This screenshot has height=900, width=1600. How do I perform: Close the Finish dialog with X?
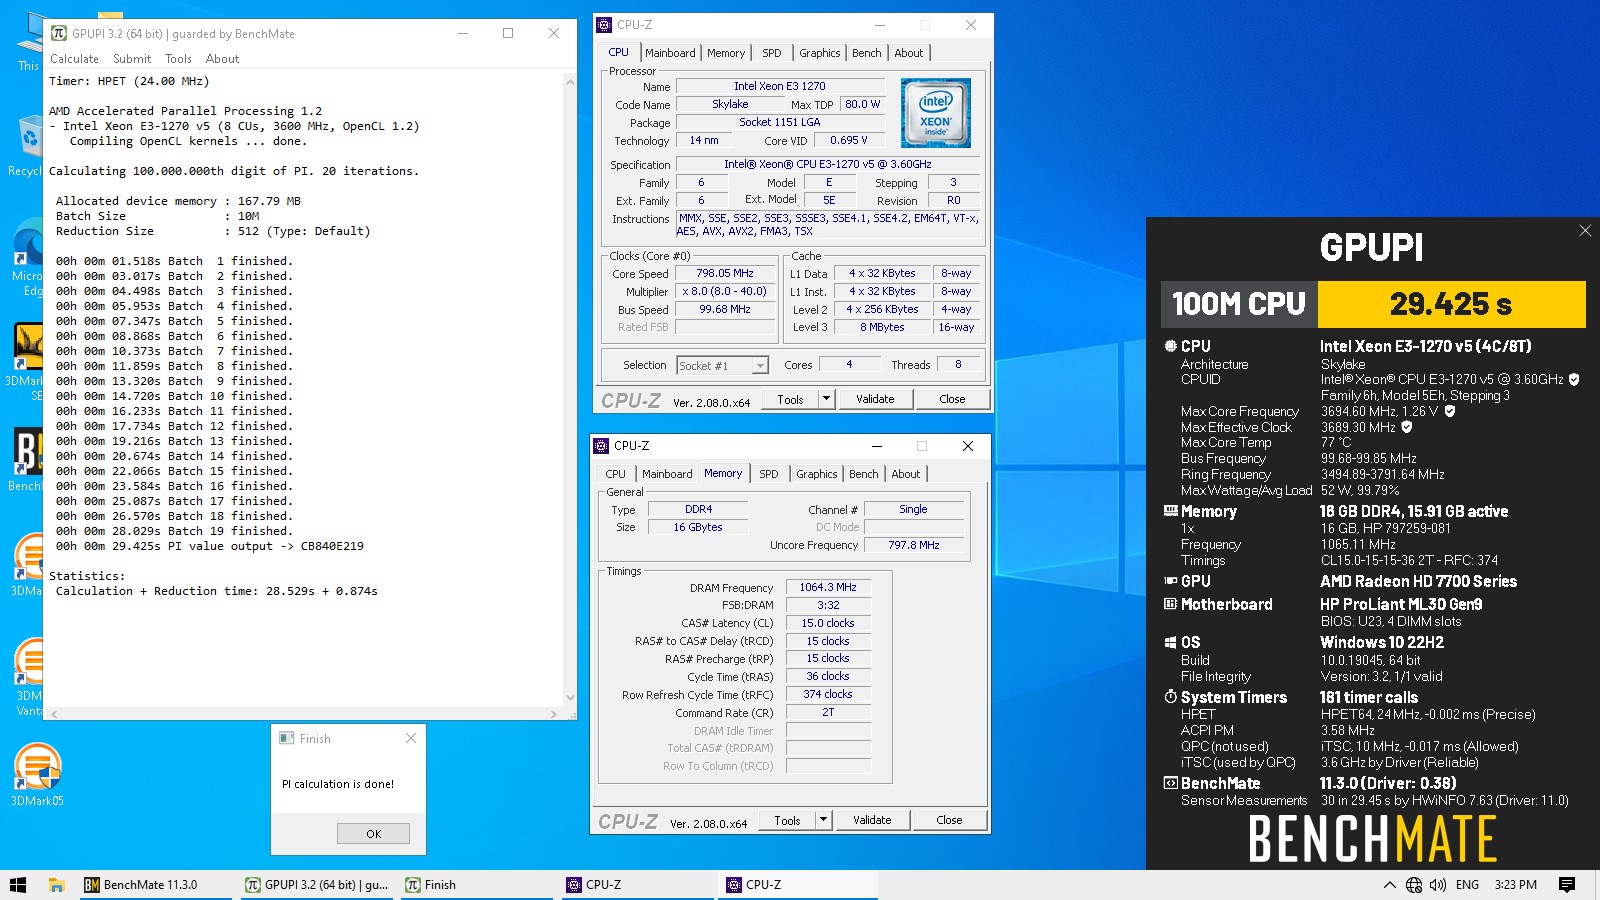(411, 738)
